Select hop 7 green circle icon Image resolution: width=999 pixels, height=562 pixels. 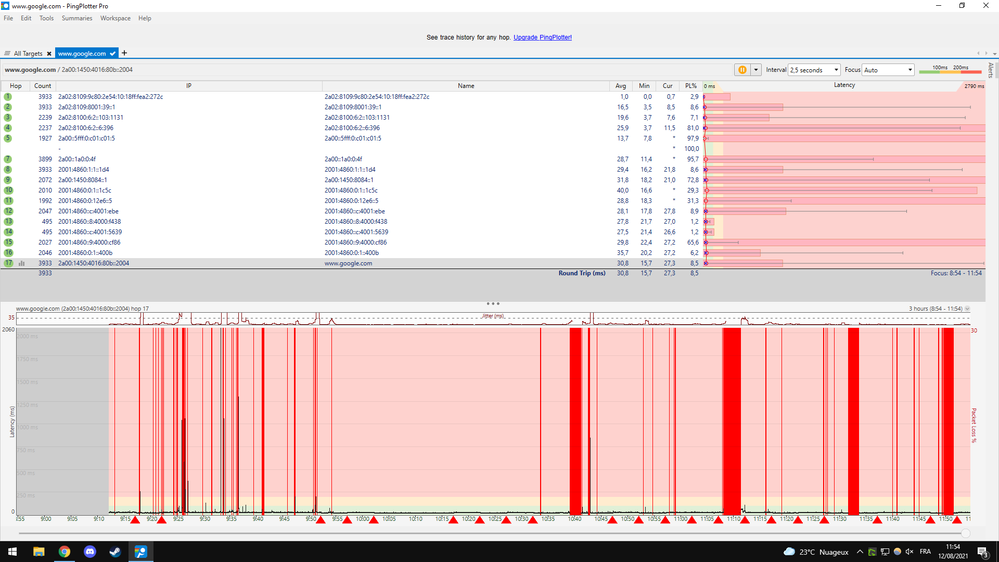click(x=8, y=159)
